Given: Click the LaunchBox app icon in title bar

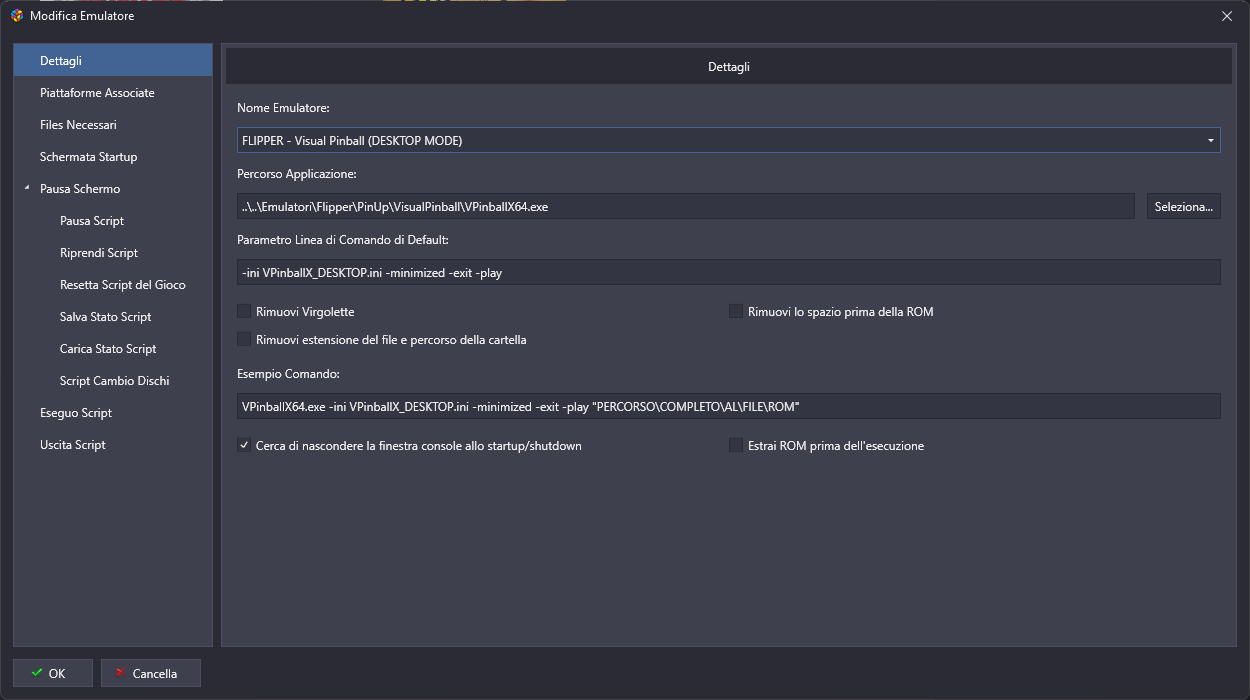Looking at the screenshot, I should (x=16, y=16).
